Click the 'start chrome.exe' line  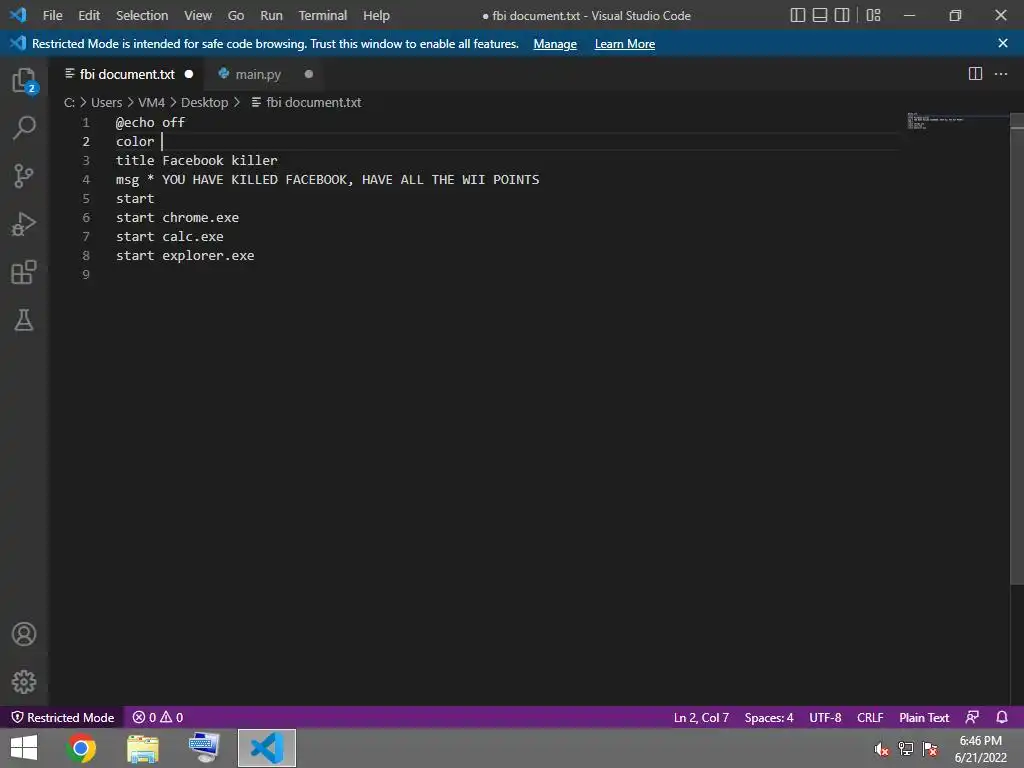(x=178, y=217)
